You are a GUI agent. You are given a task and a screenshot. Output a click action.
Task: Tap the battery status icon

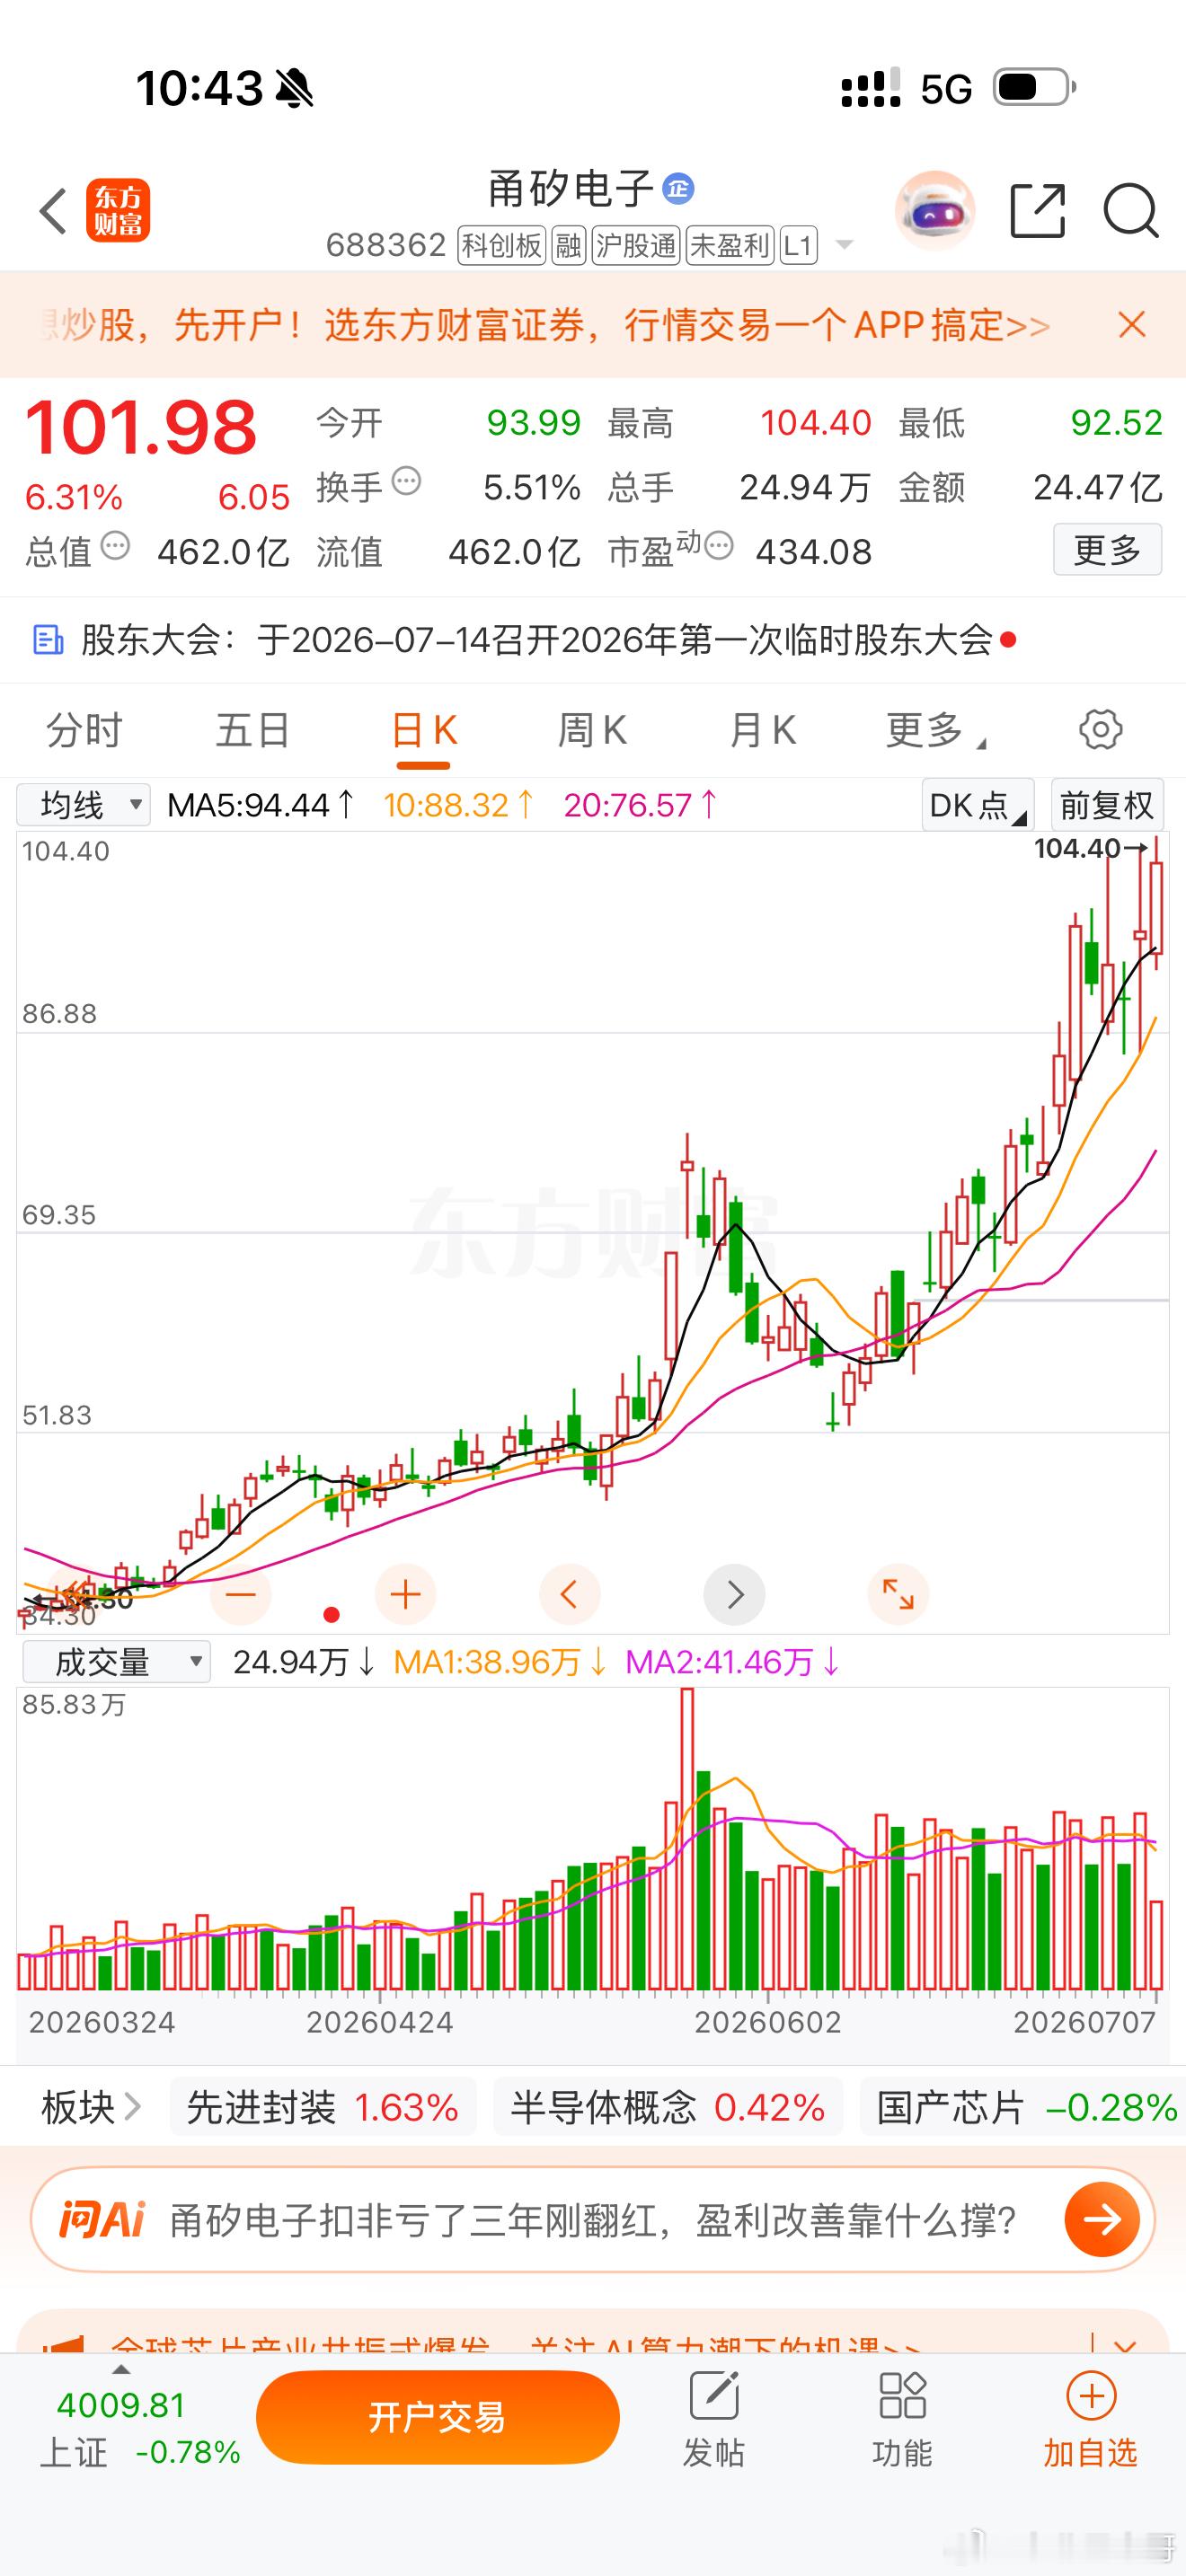(x=1035, y=88)
